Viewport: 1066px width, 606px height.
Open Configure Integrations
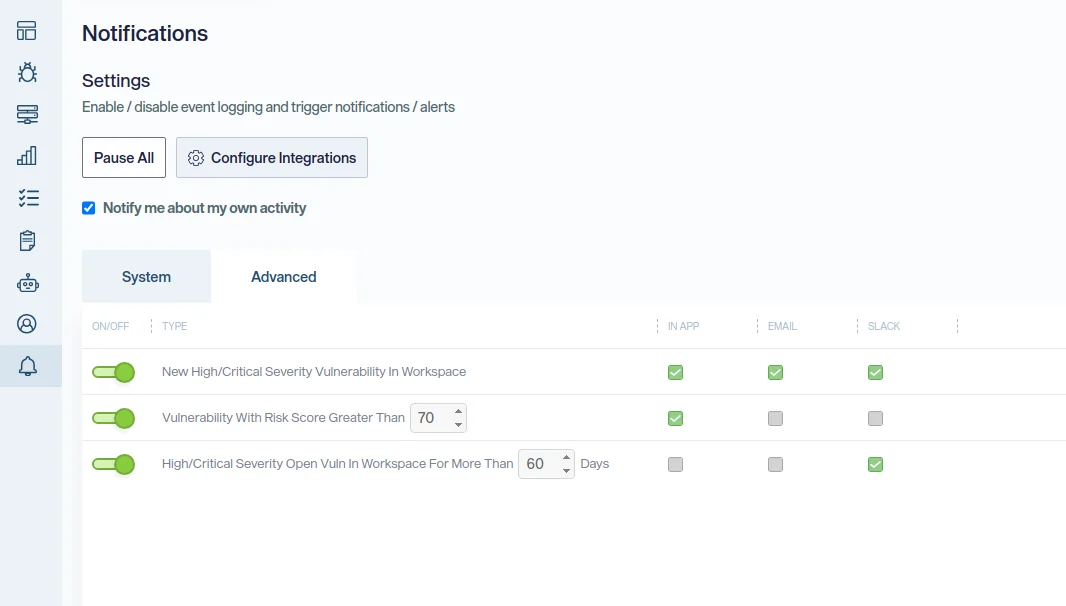(272, 158)
